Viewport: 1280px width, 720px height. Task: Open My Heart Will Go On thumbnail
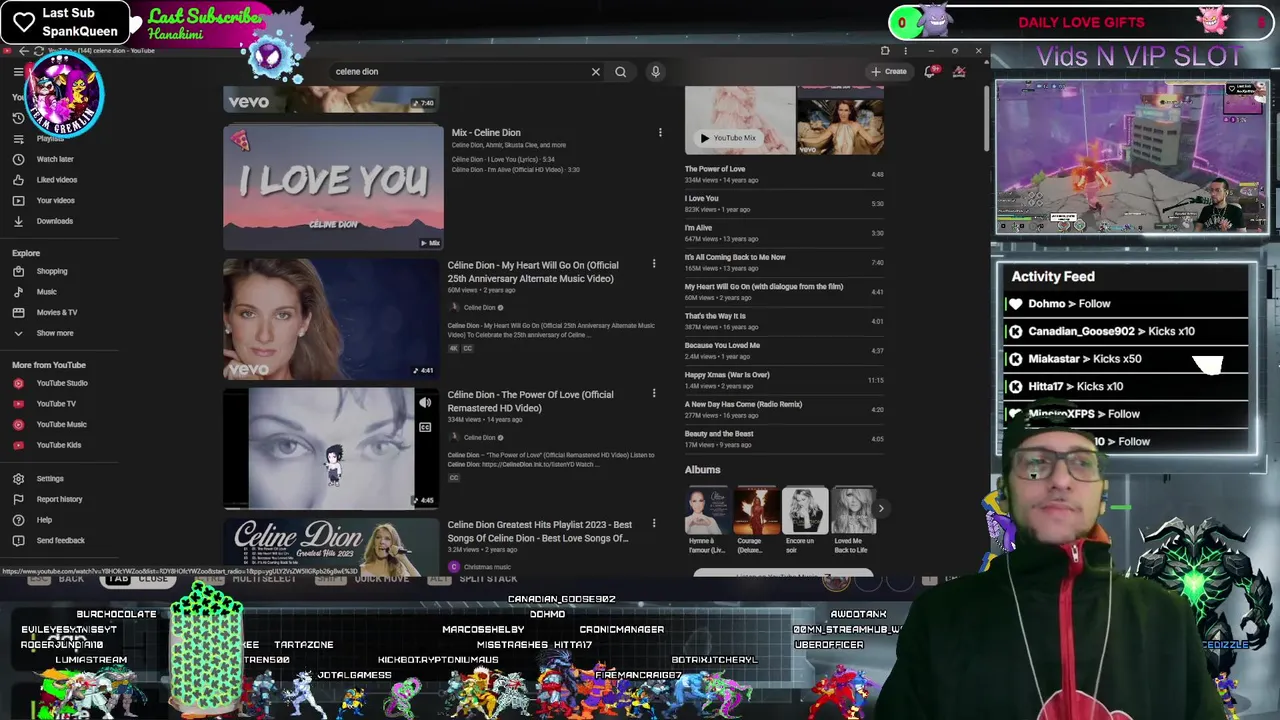(x=331, y=319)
